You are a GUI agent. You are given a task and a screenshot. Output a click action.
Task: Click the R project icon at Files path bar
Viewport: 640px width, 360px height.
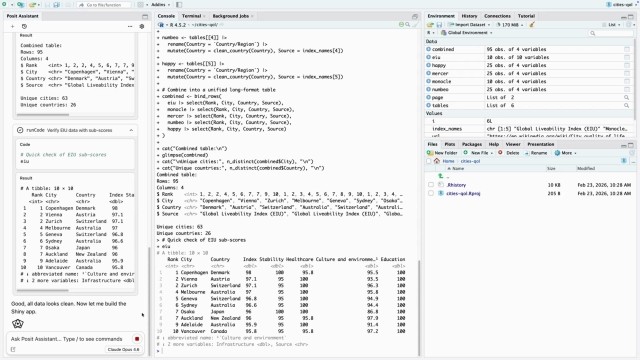tap(624, 161)
